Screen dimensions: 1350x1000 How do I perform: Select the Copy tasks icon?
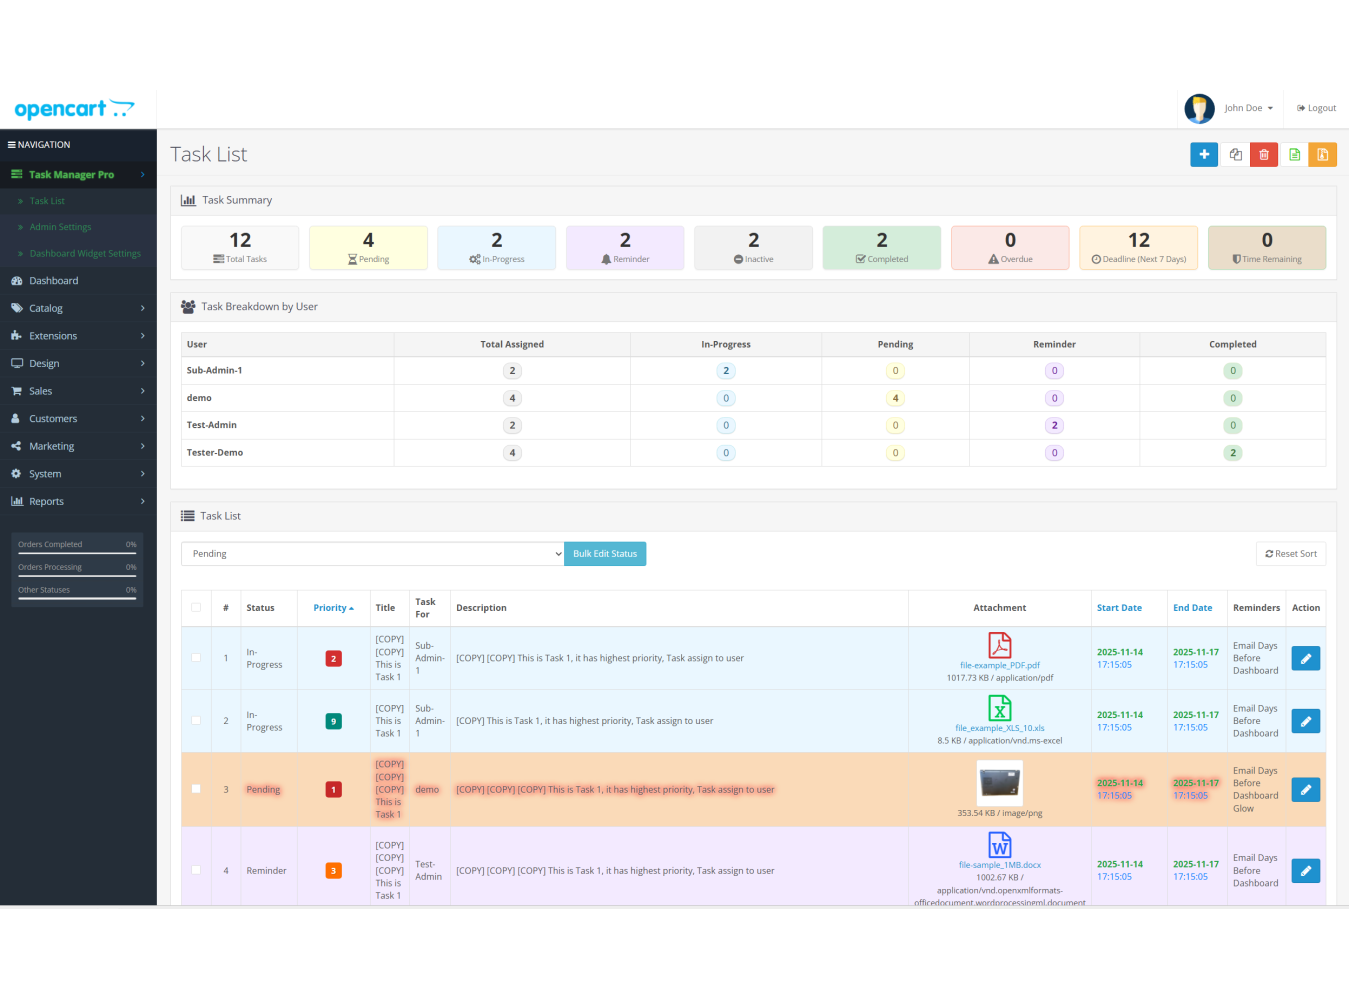pos(1235,155)
